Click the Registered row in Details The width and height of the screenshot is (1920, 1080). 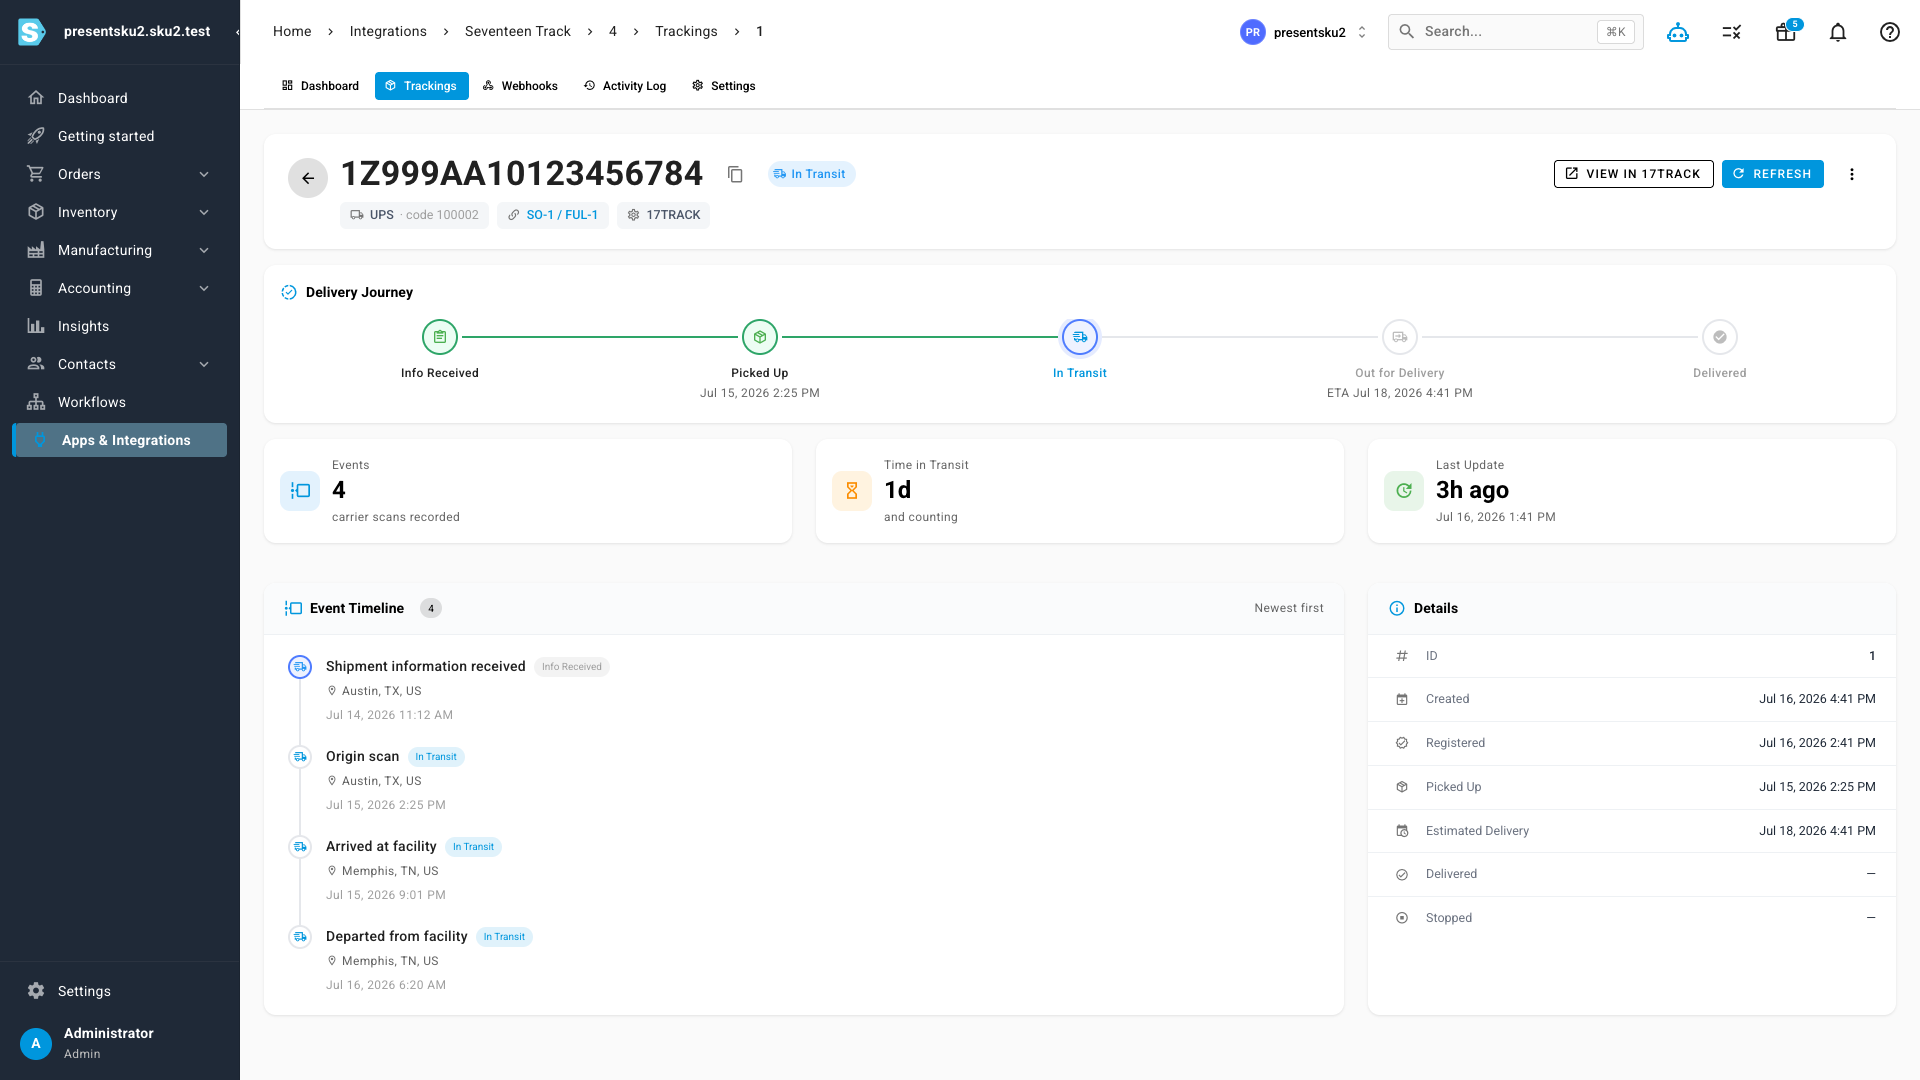click(1632, 743)
